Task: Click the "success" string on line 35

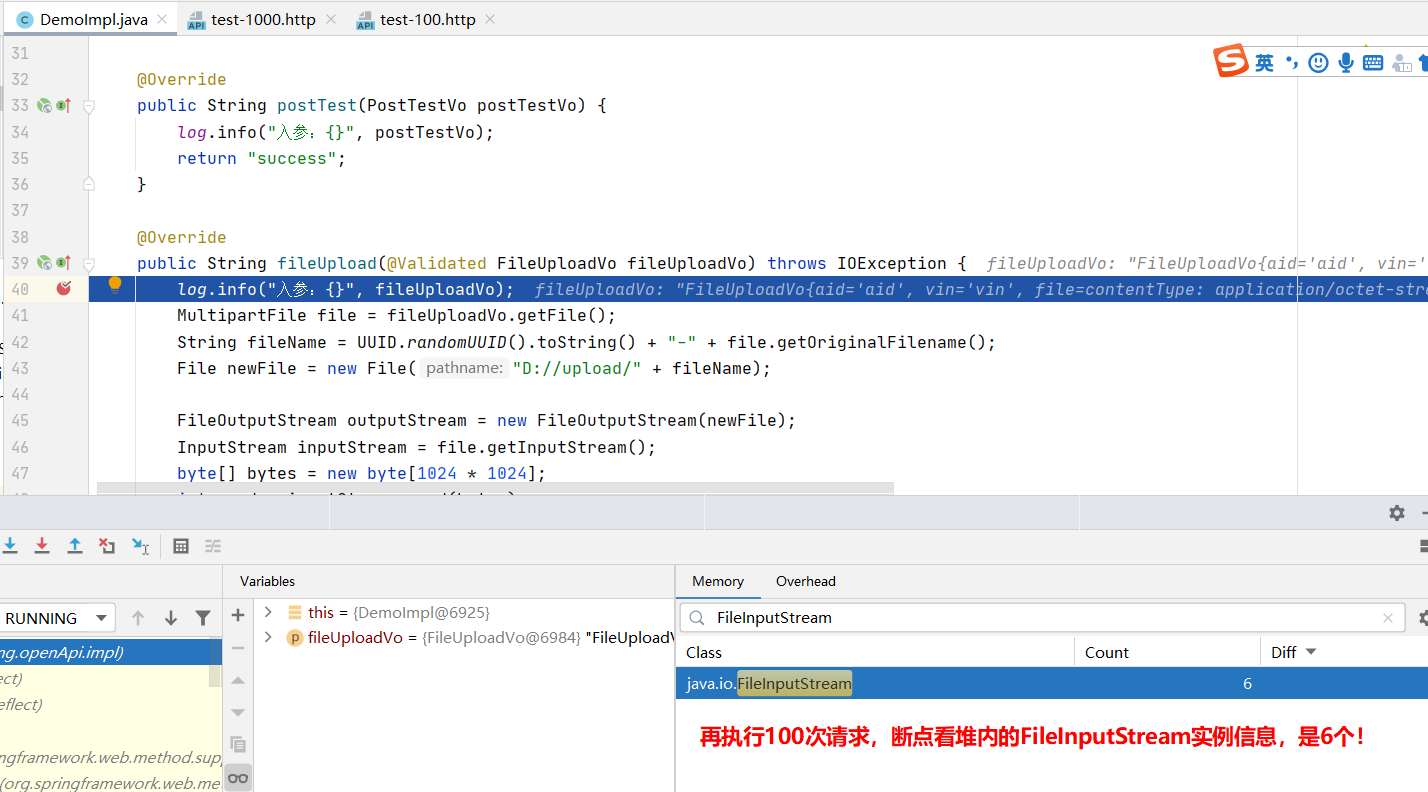Action: 291,158
